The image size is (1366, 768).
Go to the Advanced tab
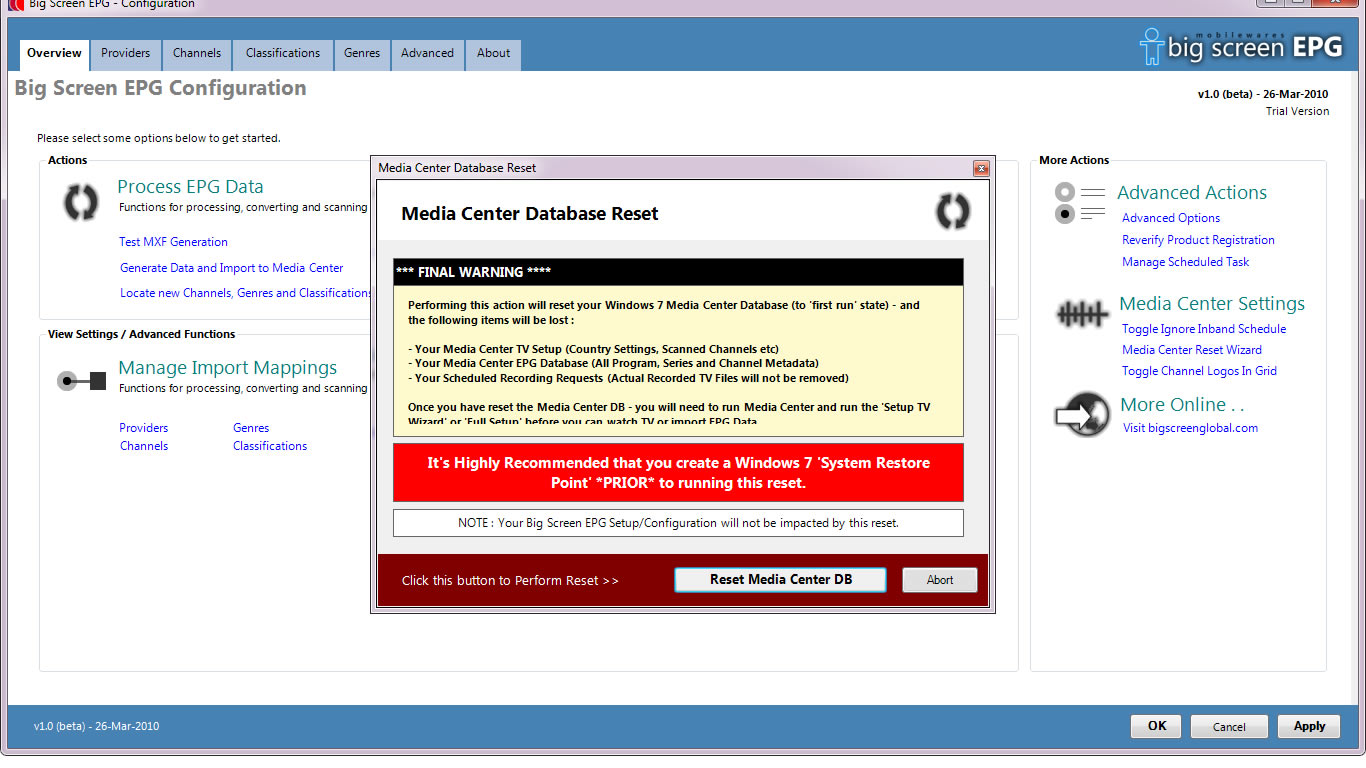coord(427,54)
